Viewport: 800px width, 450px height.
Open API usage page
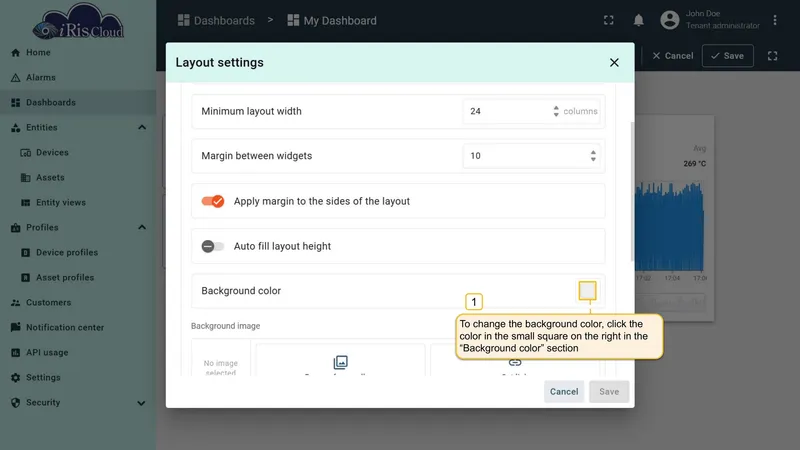click(x=78, y=353)
